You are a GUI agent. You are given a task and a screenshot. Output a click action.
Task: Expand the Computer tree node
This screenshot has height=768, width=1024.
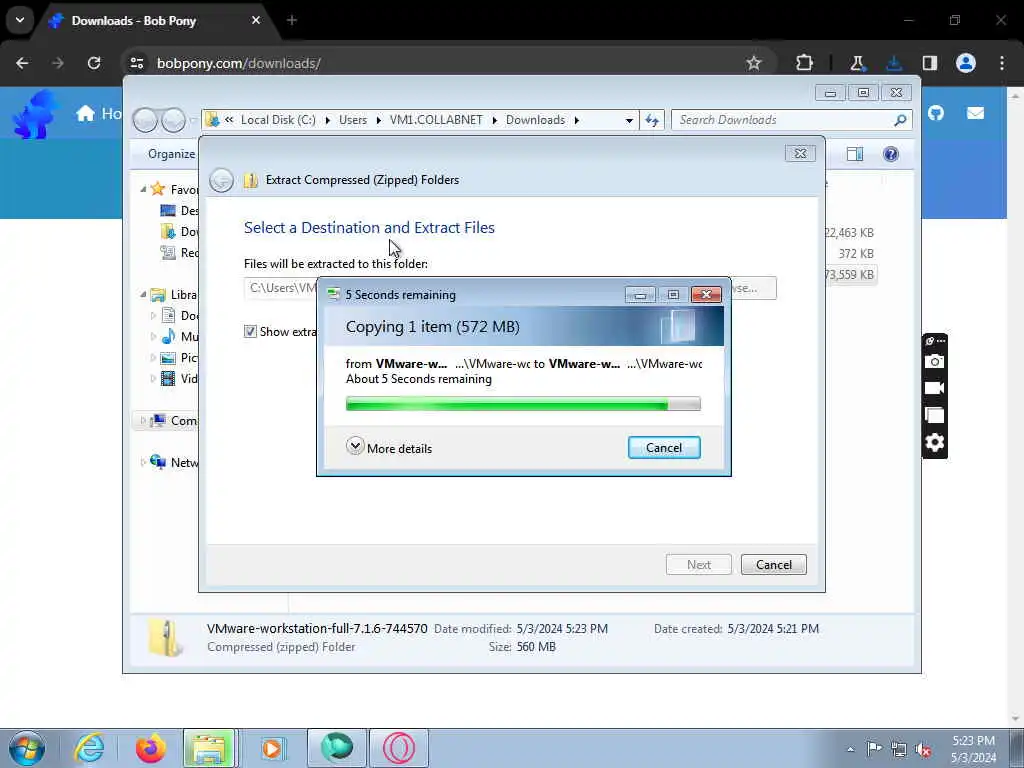pos(143,421)
